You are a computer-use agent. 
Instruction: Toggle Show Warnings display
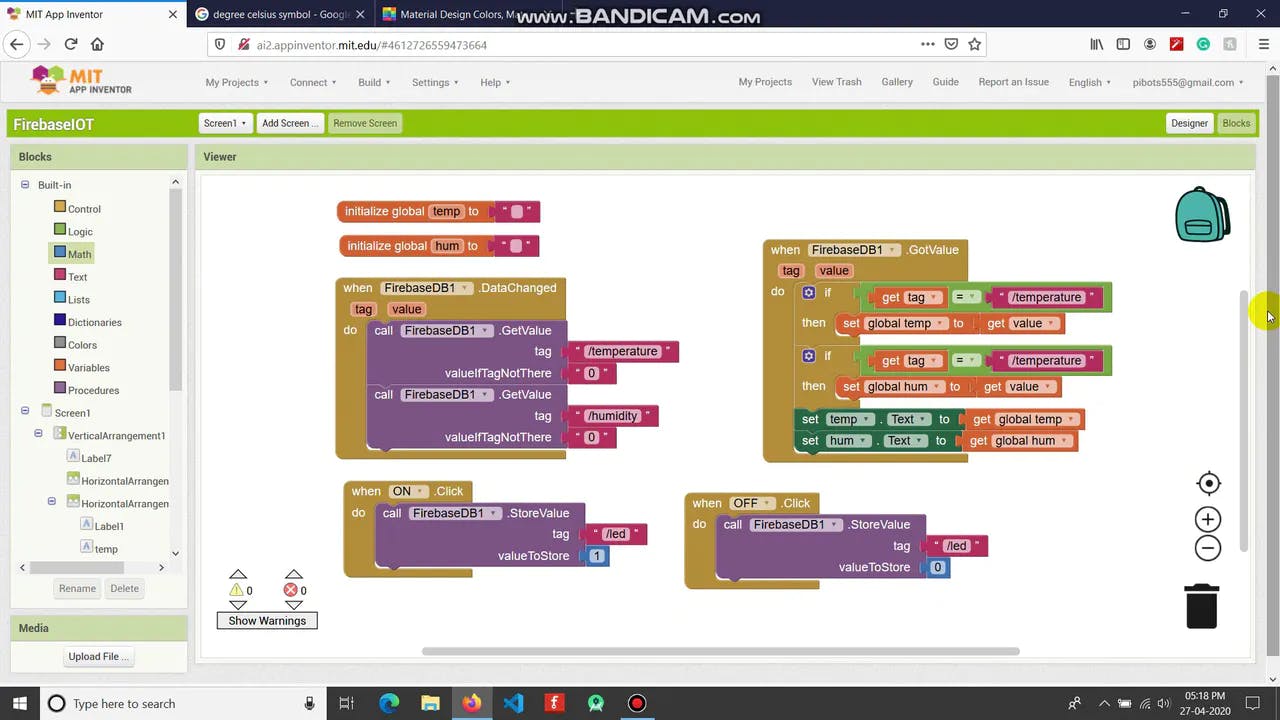pos(266,620)
